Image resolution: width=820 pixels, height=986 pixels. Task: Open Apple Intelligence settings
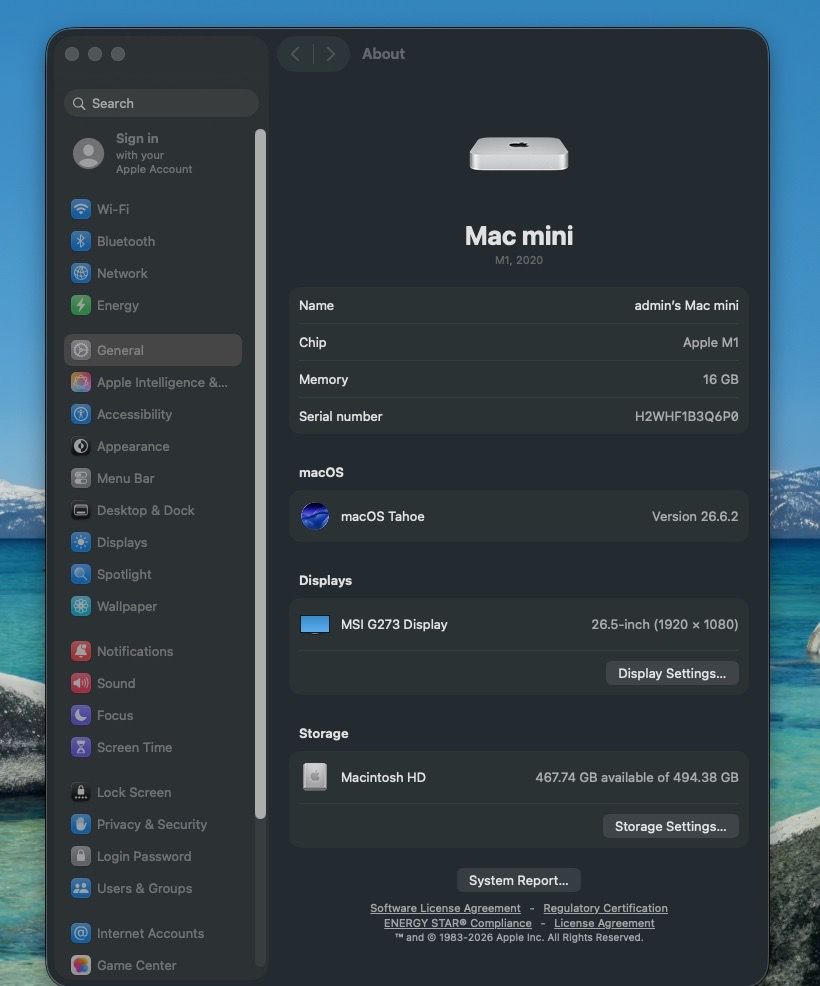click(153, 382)
